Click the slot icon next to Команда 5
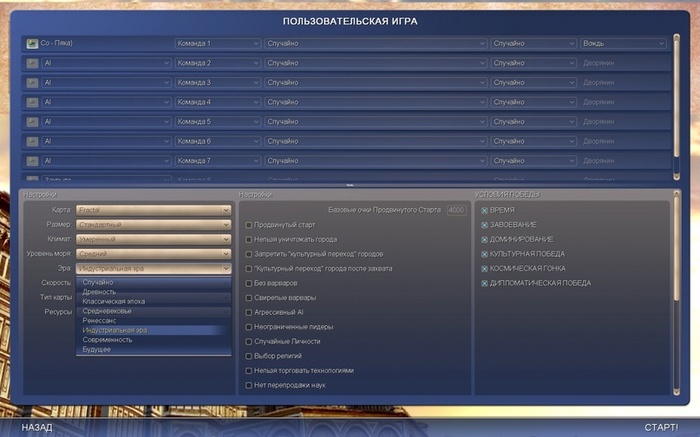700x437 pixels. 33,122
